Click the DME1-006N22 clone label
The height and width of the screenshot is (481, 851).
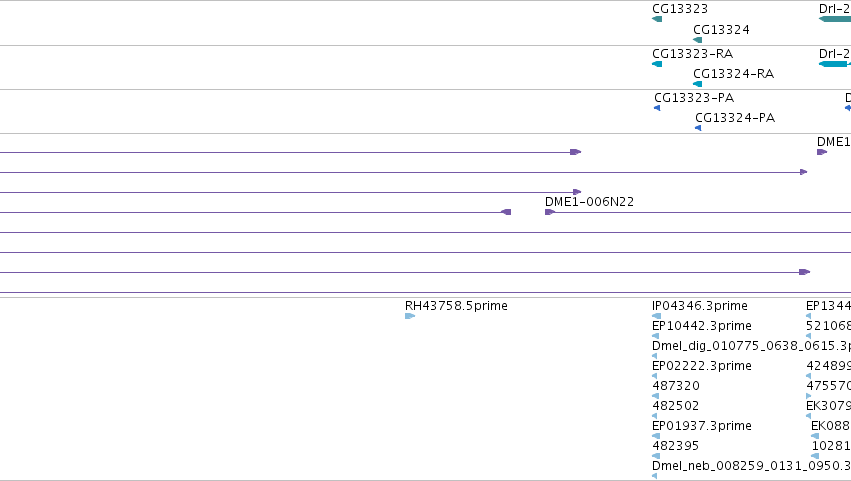[589, 202]
